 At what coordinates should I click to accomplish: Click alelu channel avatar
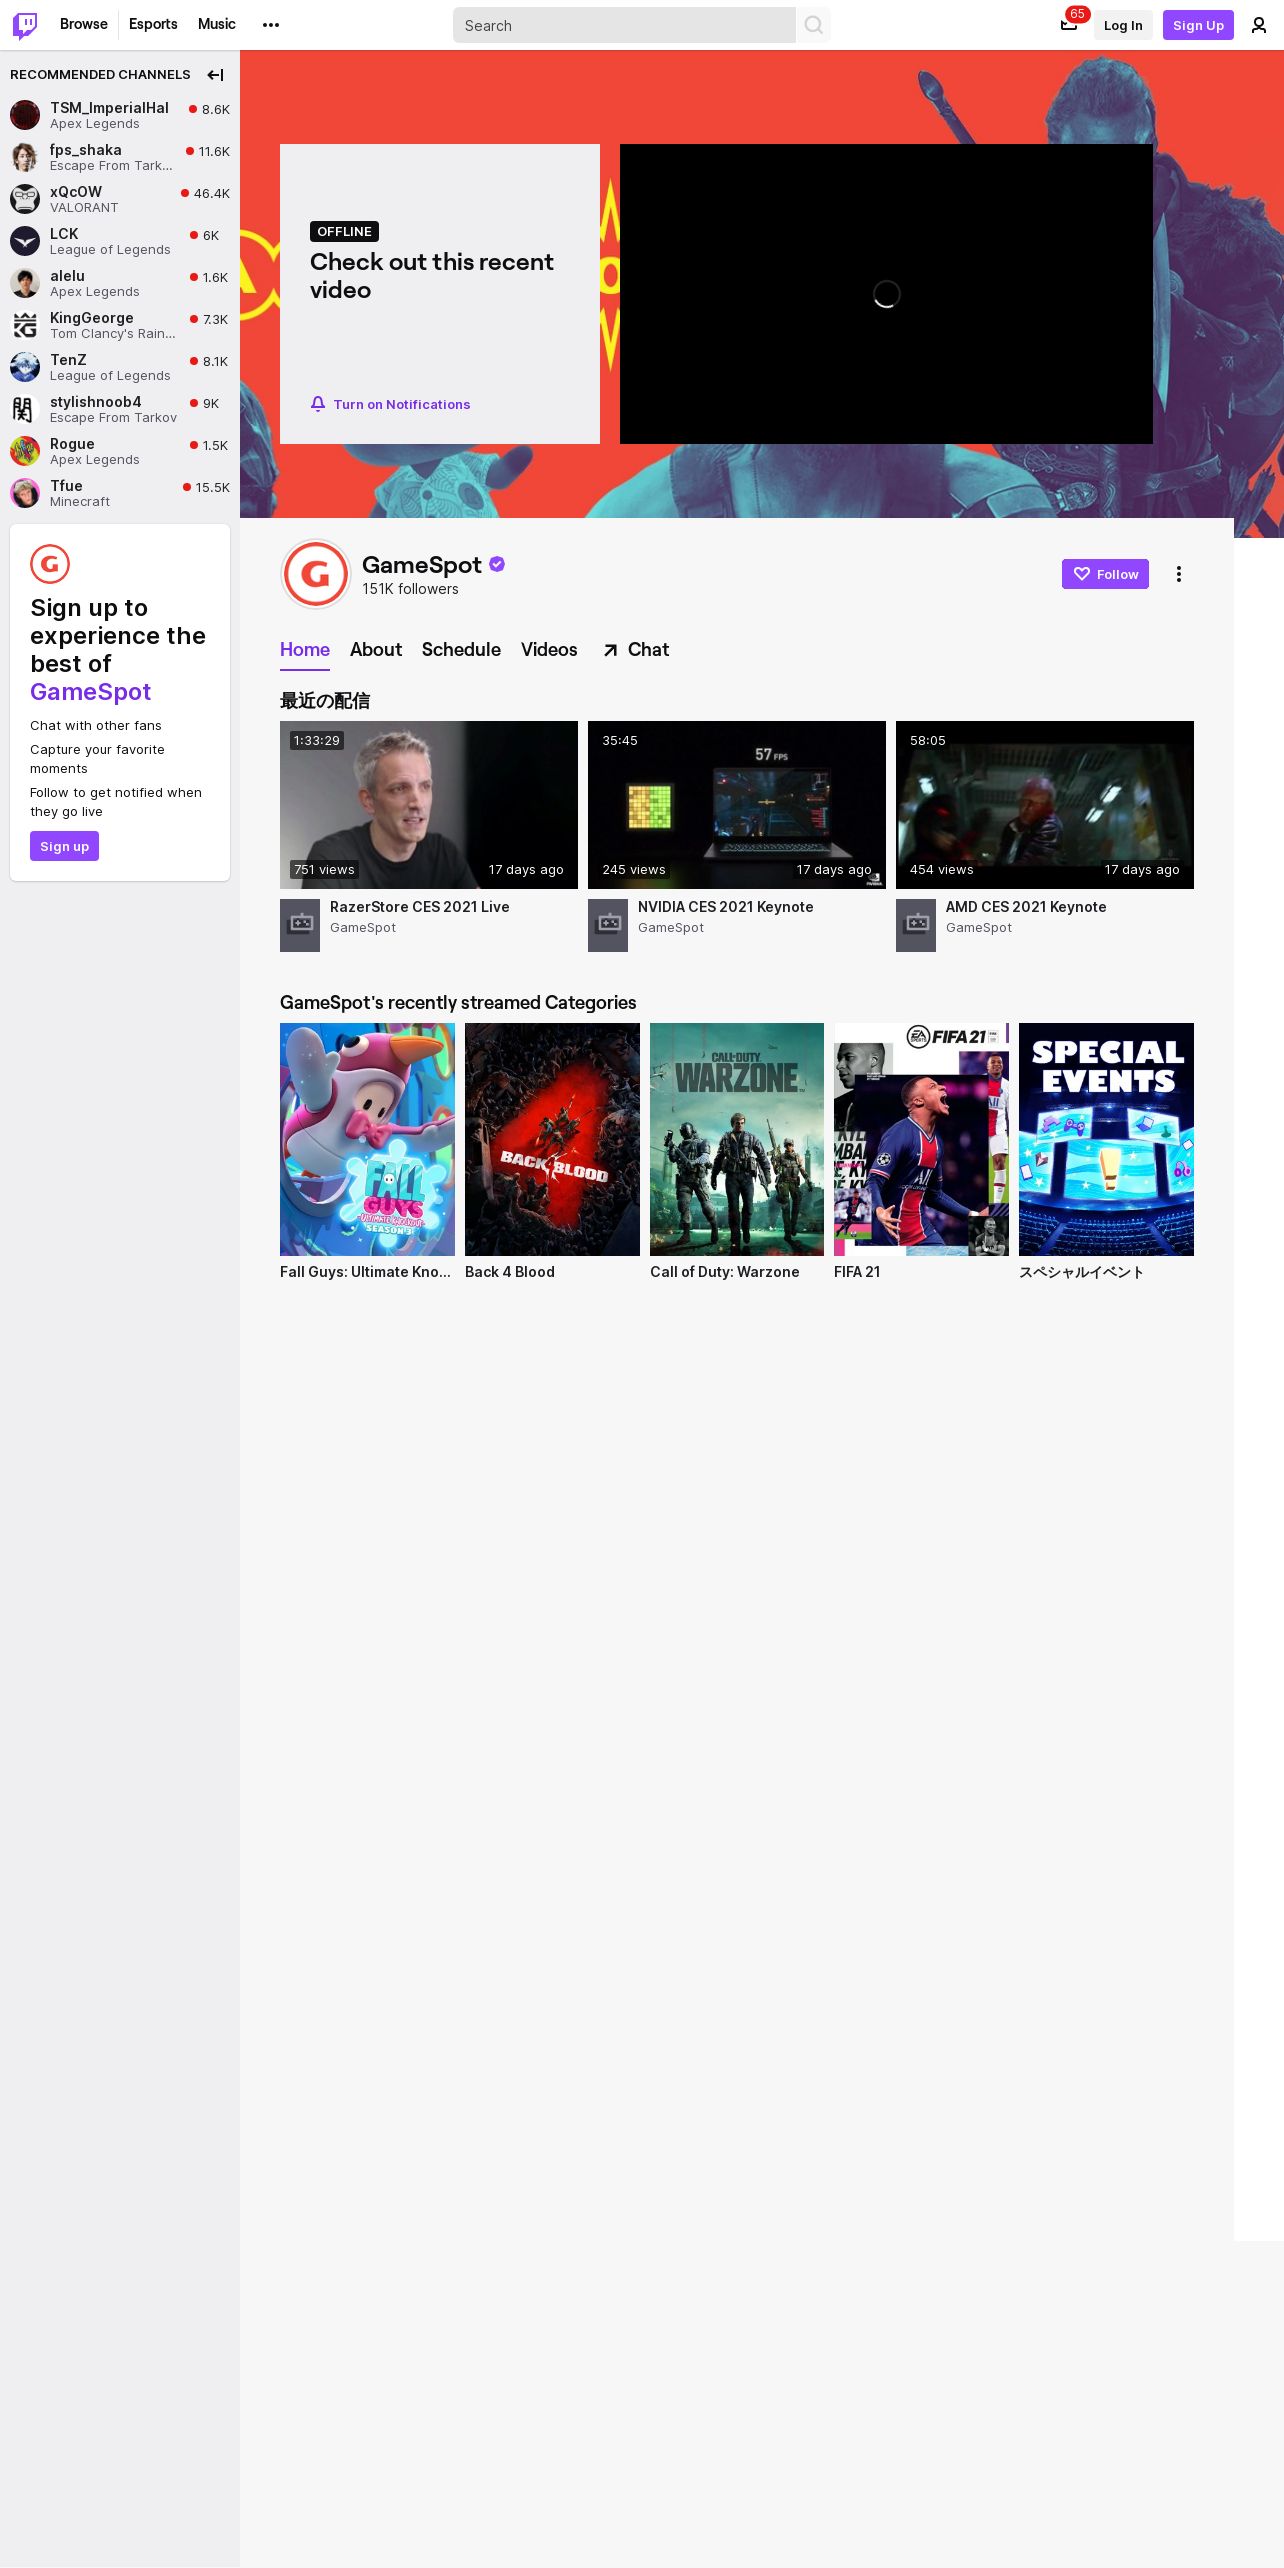coord(25,283)
